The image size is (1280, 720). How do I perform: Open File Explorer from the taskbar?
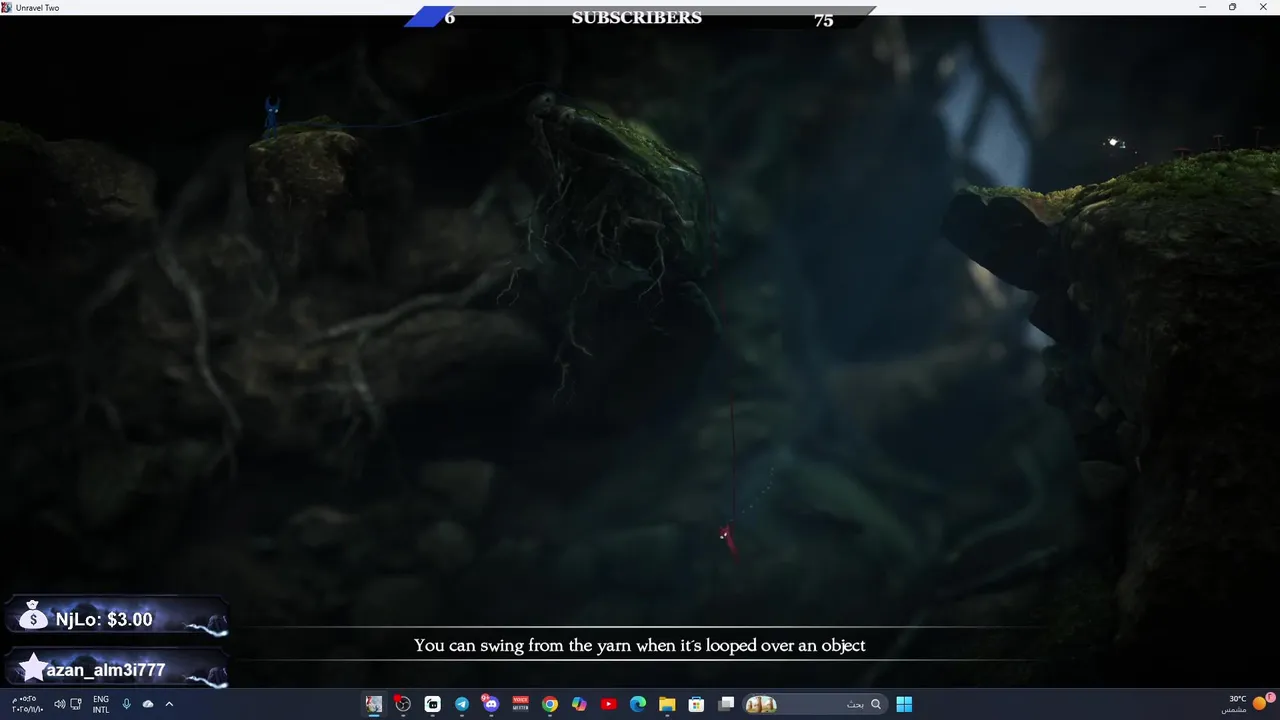pyautogui.click(x=667, y=704)
